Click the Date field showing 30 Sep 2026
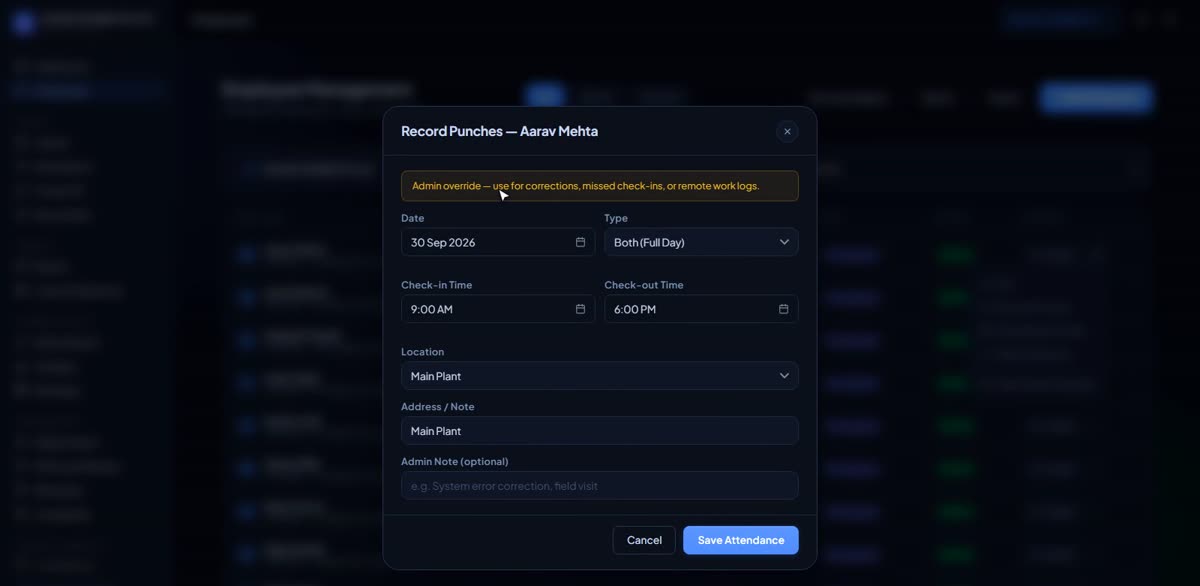This screenshot has height=586, width=1200. (498, 242)
